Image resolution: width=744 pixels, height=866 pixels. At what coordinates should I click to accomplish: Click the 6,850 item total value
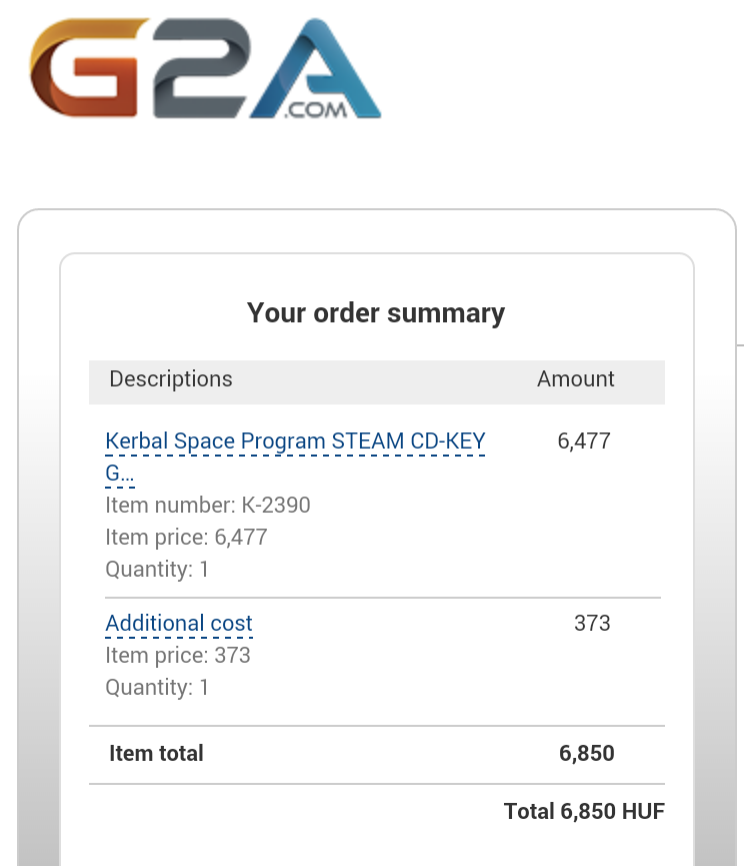[x=587, y=753]
